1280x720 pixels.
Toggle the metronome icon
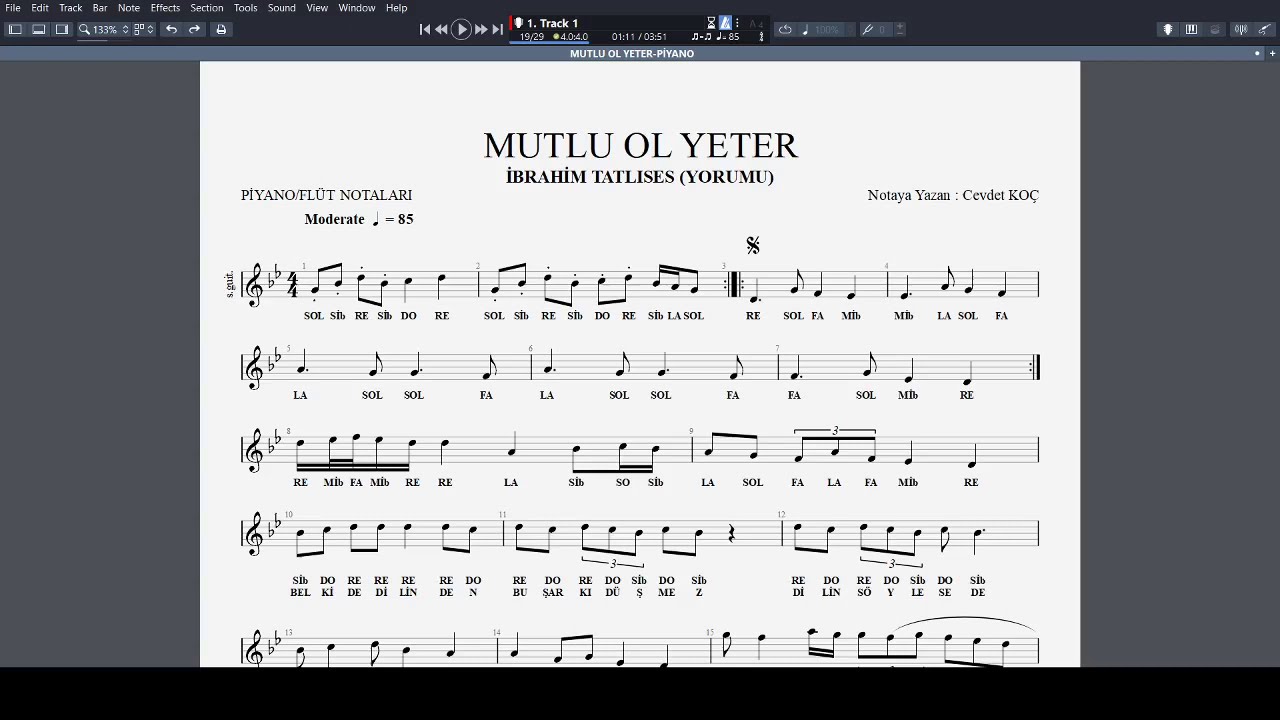click(726, 23)
